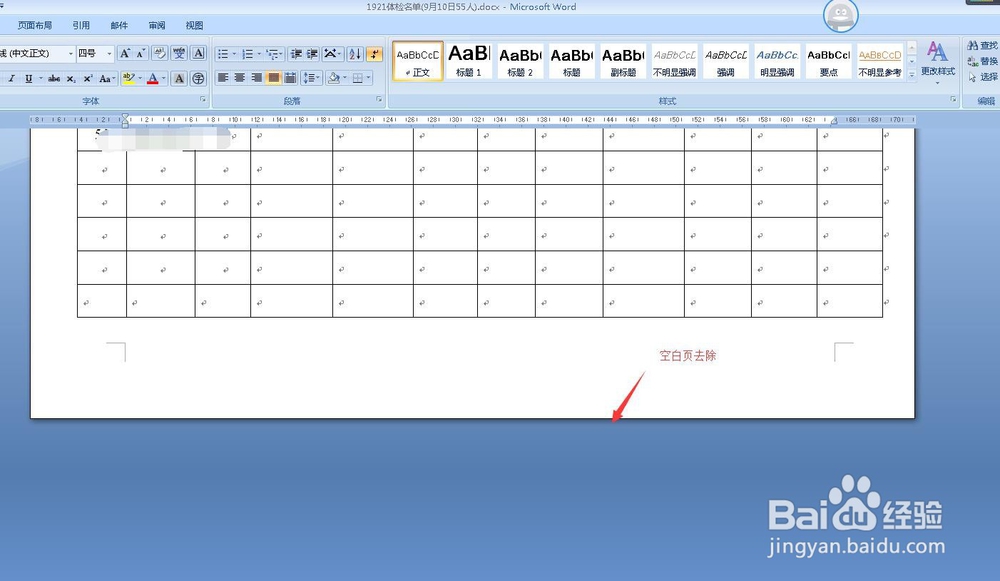Apply the 正文 style
Screen dimensions: 1000x581
418,61
